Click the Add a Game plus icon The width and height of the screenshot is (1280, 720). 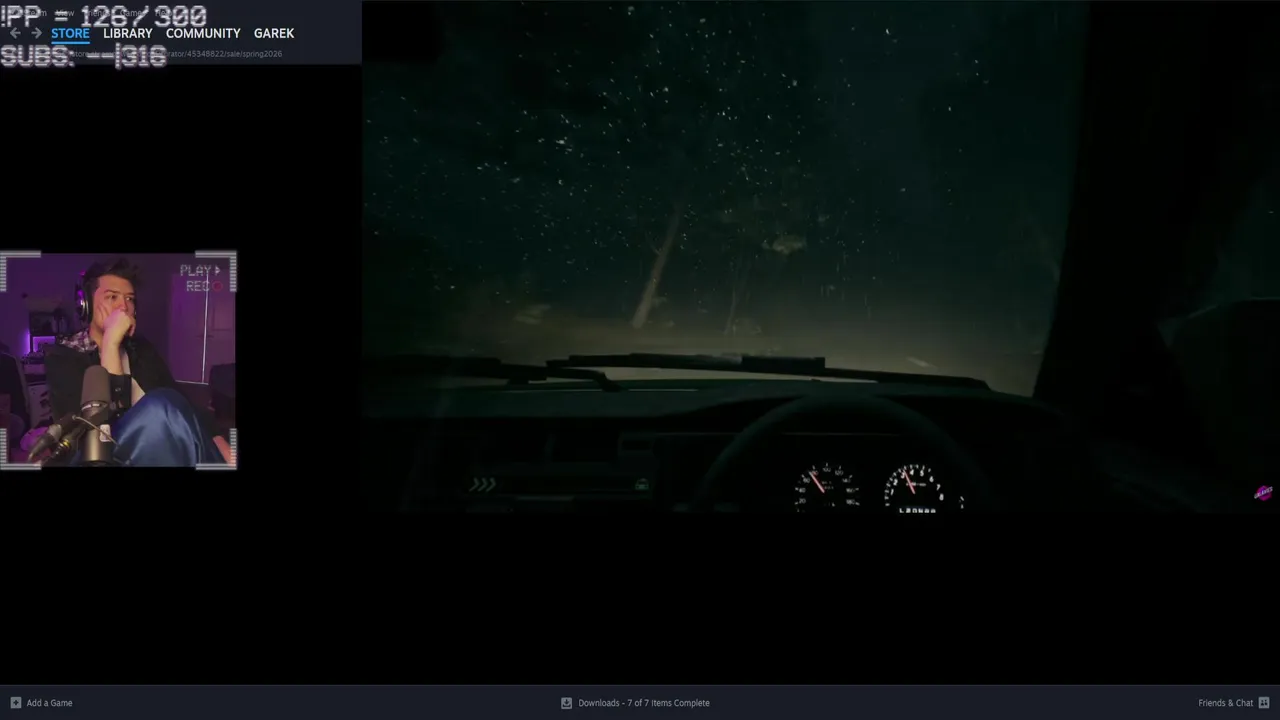[15, 703]
